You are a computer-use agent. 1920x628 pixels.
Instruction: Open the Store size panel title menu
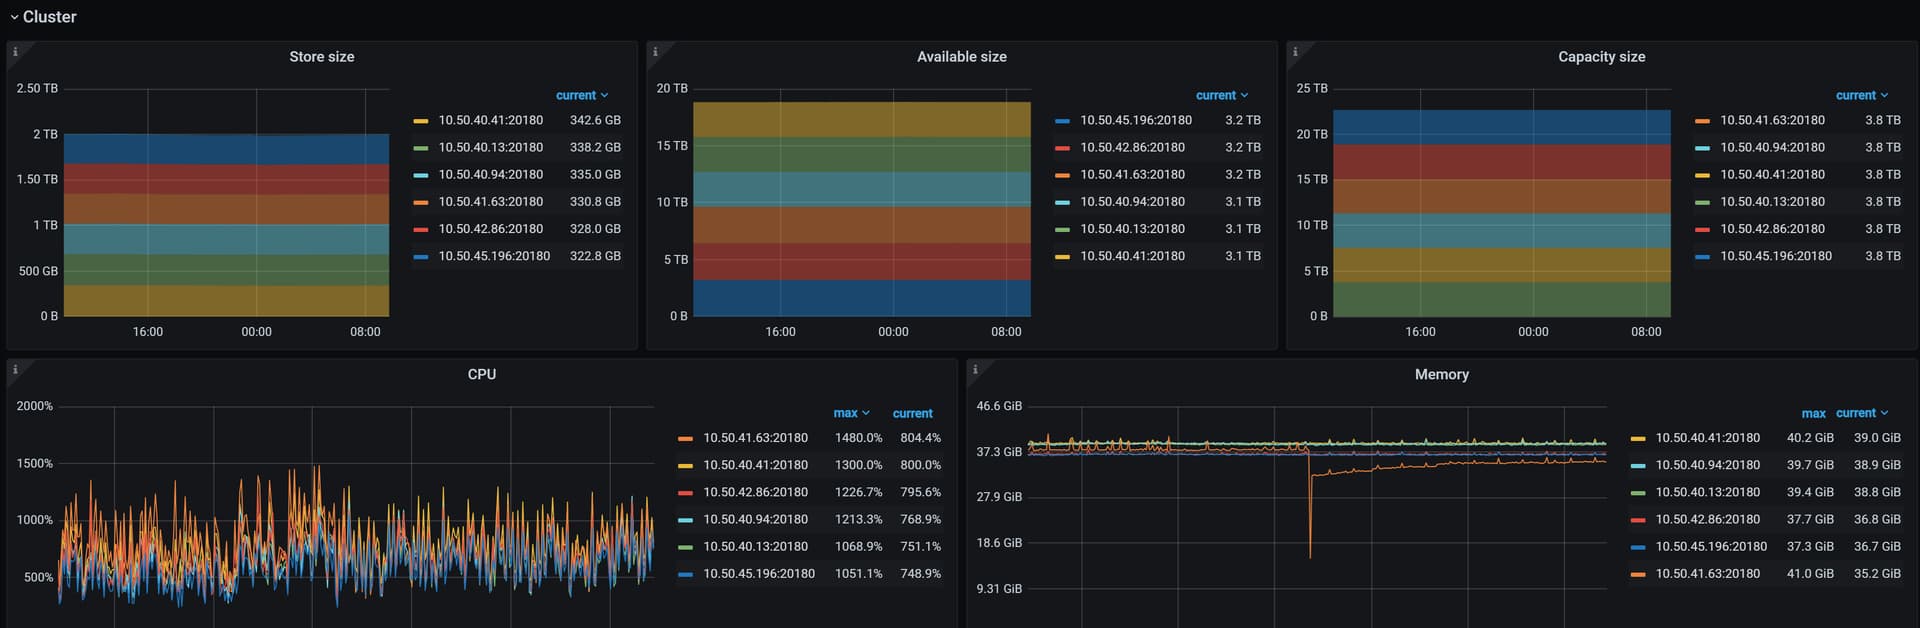coord(321,57)
